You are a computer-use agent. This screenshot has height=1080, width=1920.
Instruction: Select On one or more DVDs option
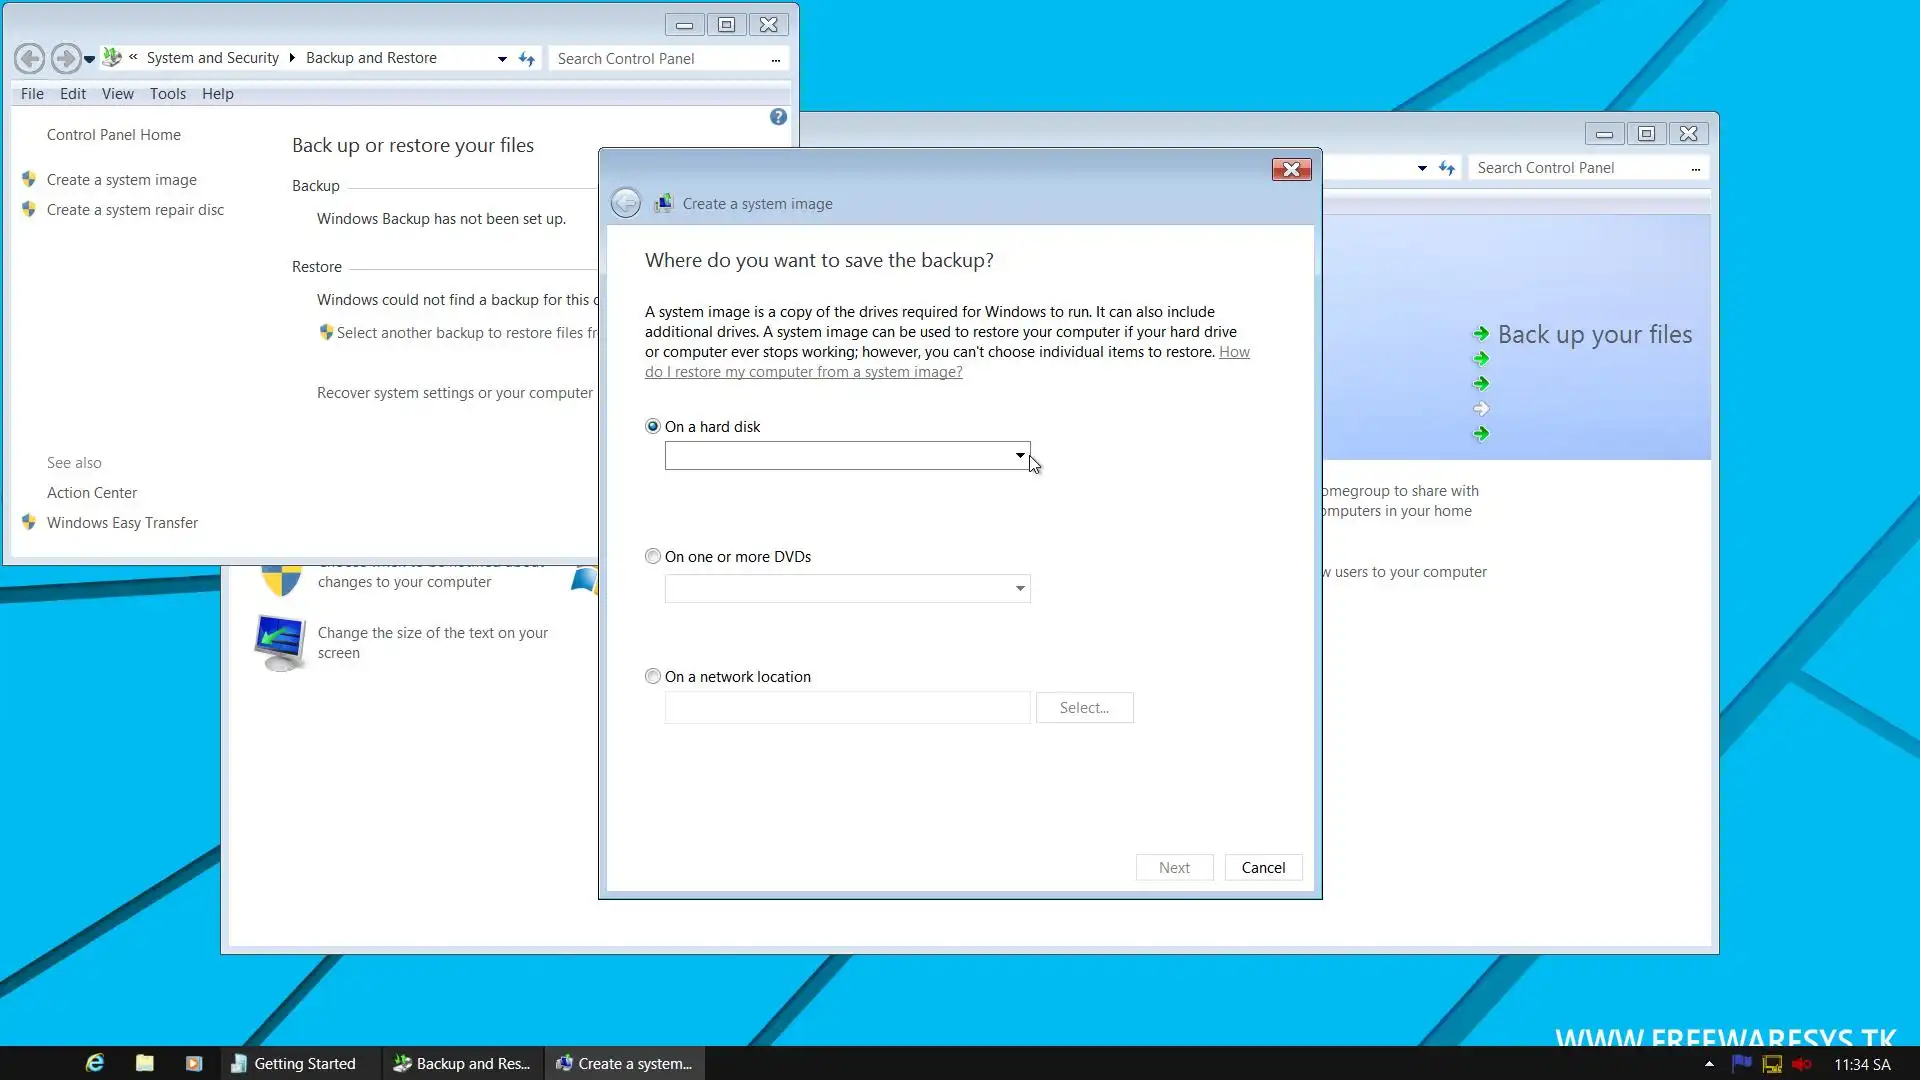tap(653, 557)
